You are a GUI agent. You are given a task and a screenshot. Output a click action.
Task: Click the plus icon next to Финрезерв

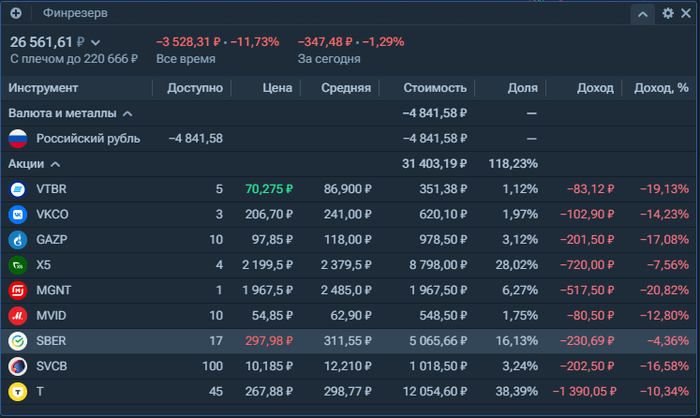pyautogui.click(x=16, y=13)
